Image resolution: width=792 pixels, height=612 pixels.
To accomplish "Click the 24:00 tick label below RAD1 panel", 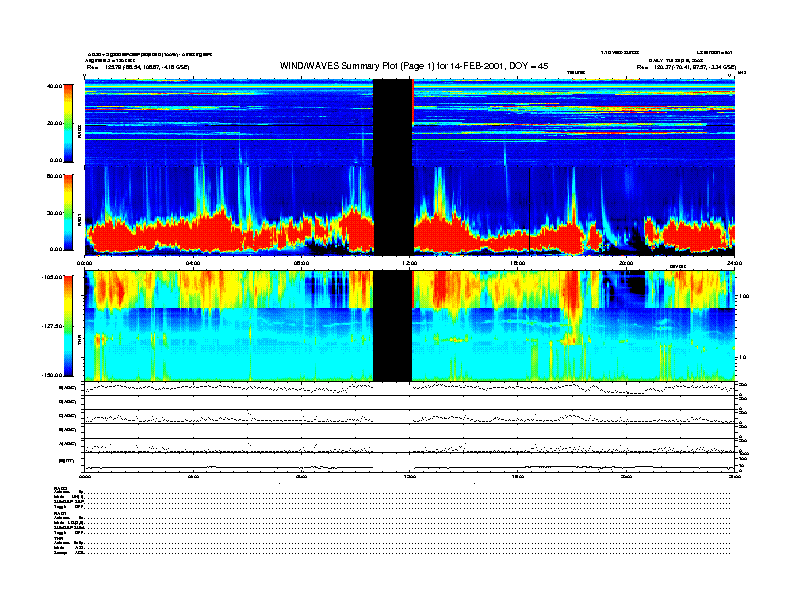I will pyautogui.click(x=734, y=263).
